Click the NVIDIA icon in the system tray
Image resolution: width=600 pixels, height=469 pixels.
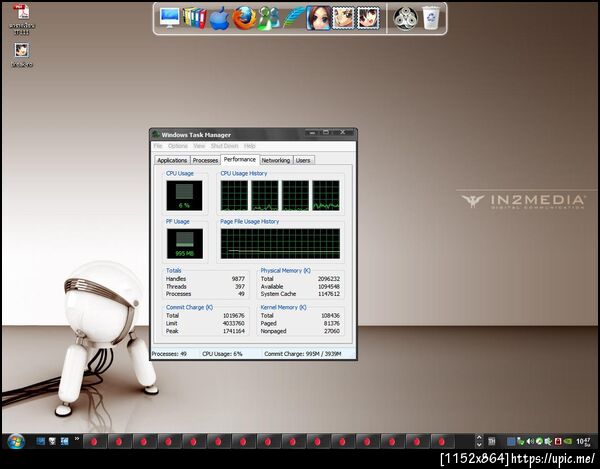click(x=568, y=441)
